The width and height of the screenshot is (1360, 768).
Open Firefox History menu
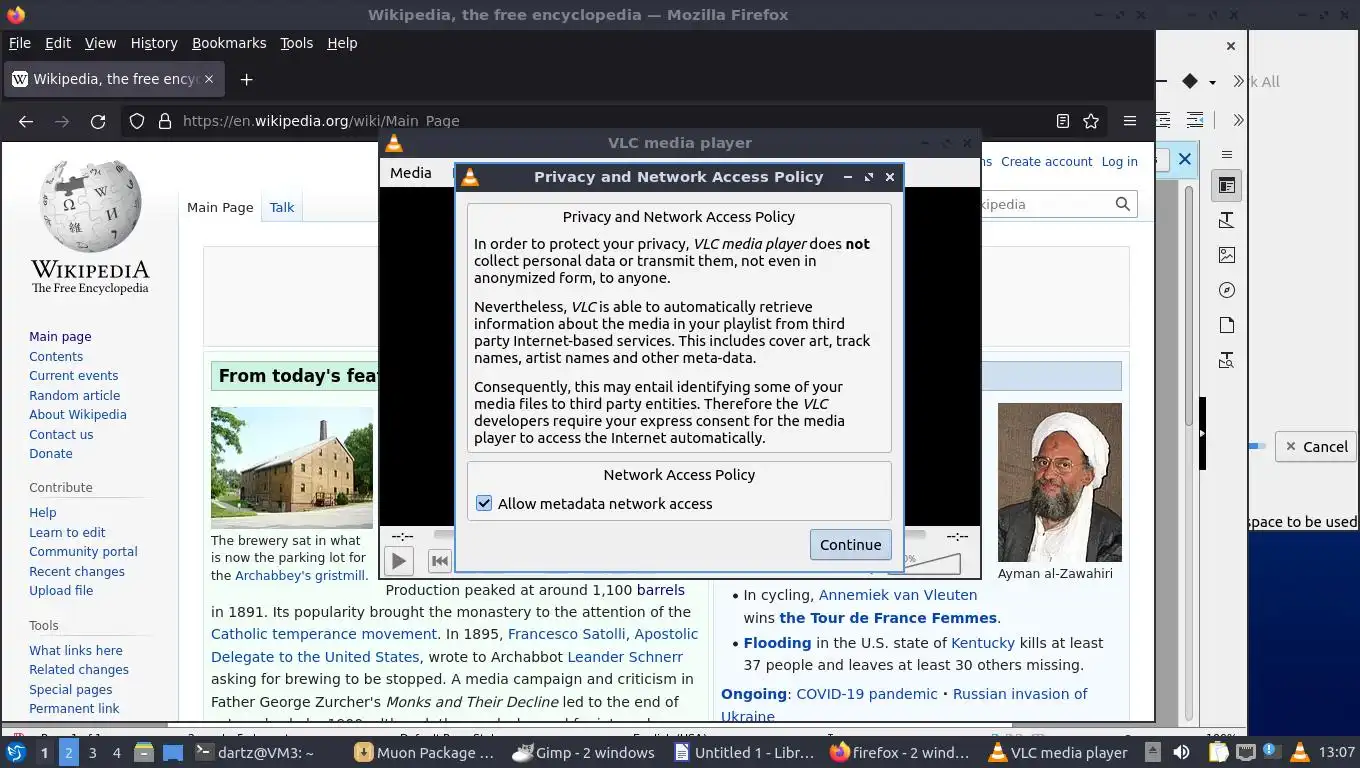[154, 43]
